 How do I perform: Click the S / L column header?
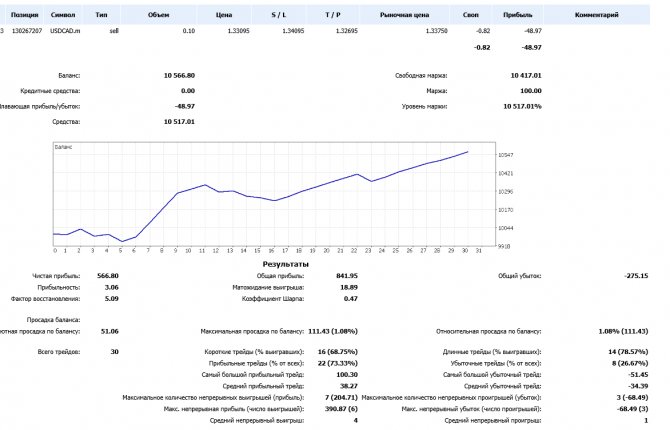coord(279,15)
